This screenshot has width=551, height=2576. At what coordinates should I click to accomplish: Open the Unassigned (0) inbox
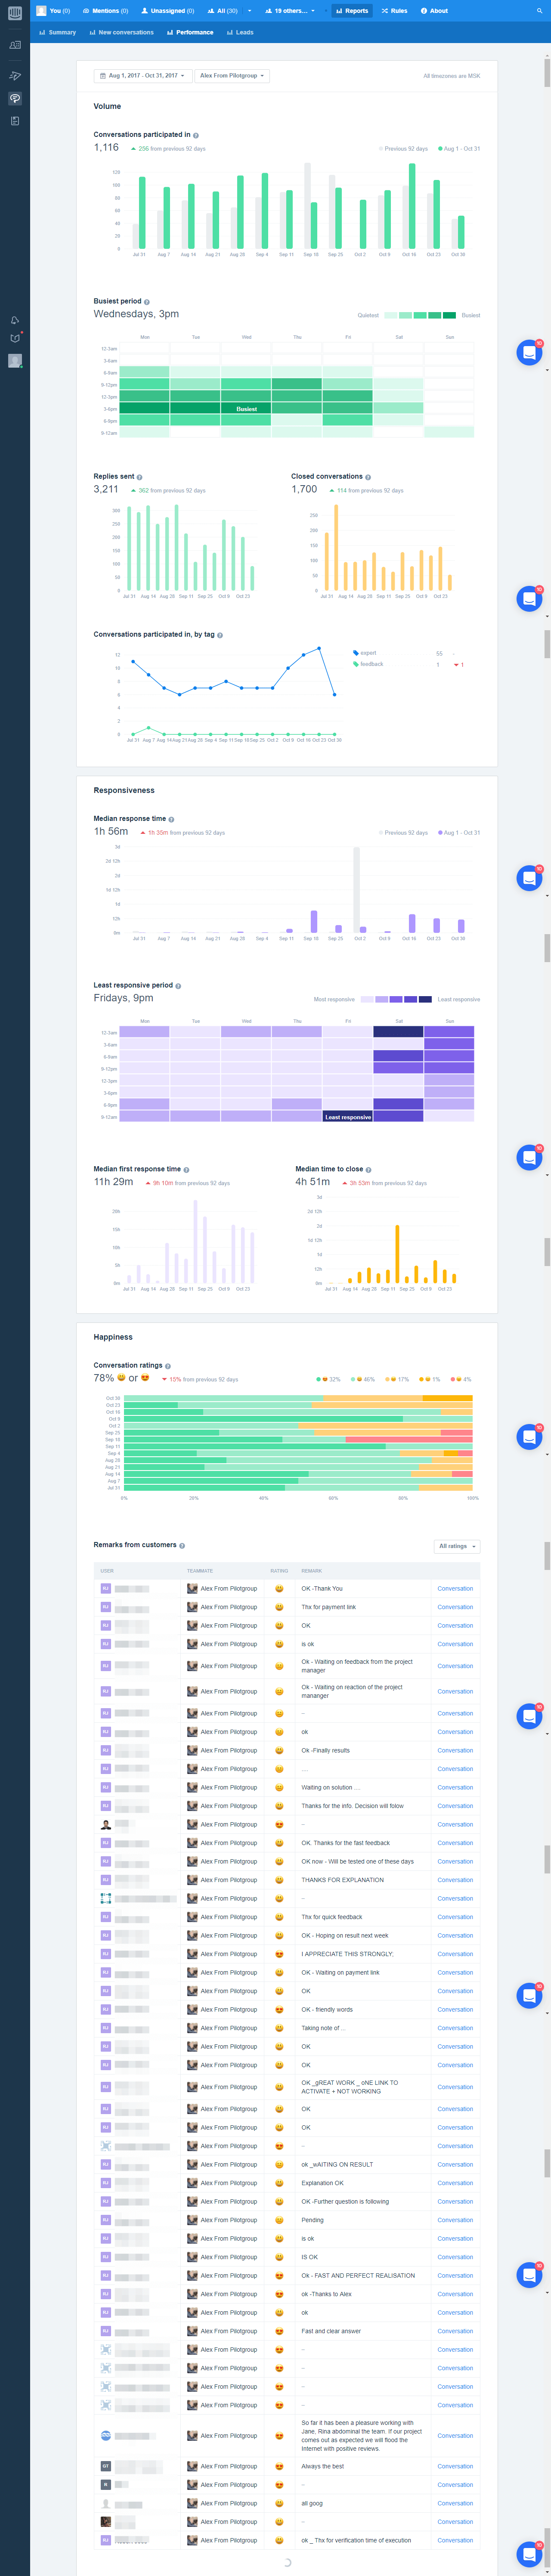(168, 11)
